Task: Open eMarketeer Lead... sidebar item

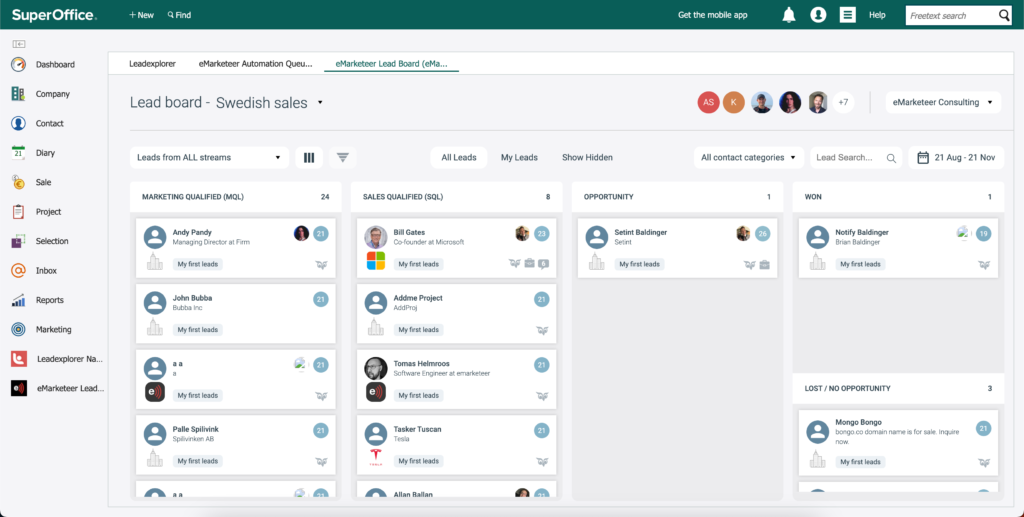Action: (57, 388)
